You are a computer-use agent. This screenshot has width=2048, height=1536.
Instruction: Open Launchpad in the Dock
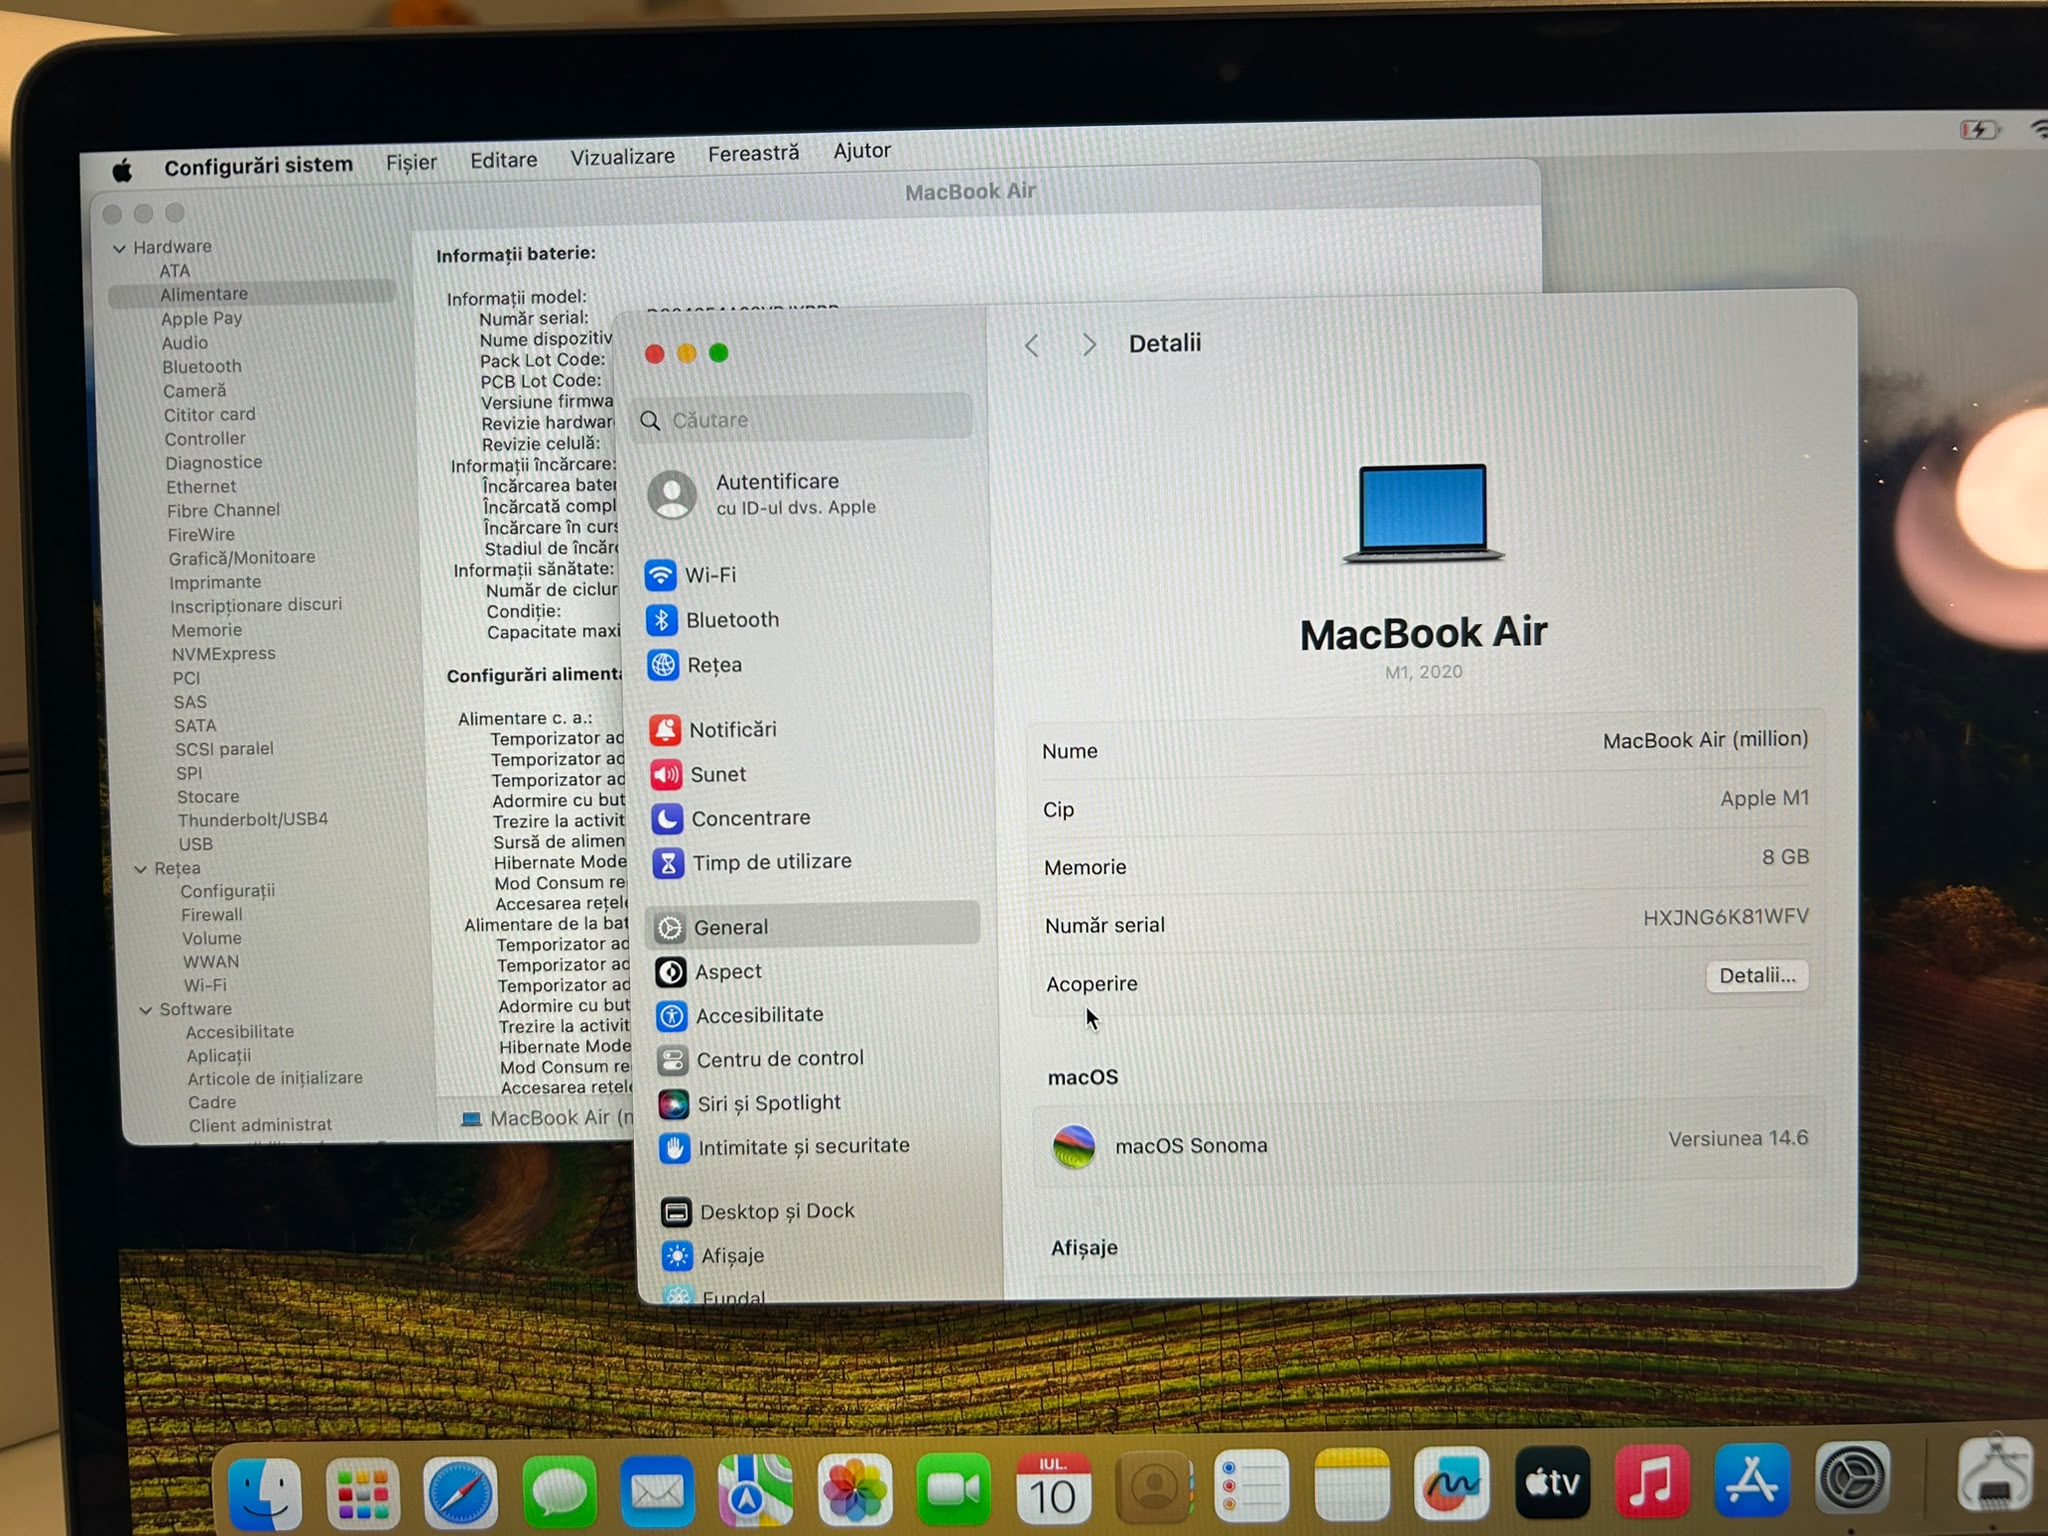362,1494
